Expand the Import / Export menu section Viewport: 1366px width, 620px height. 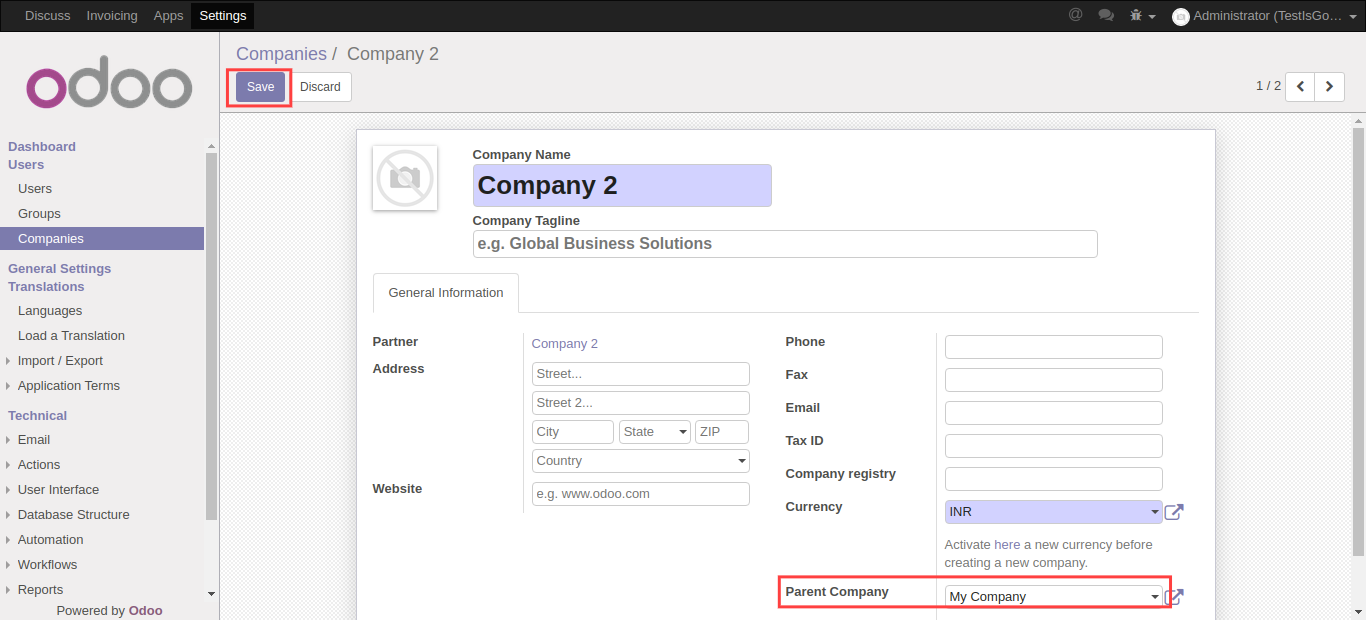(x=60, y=361)
